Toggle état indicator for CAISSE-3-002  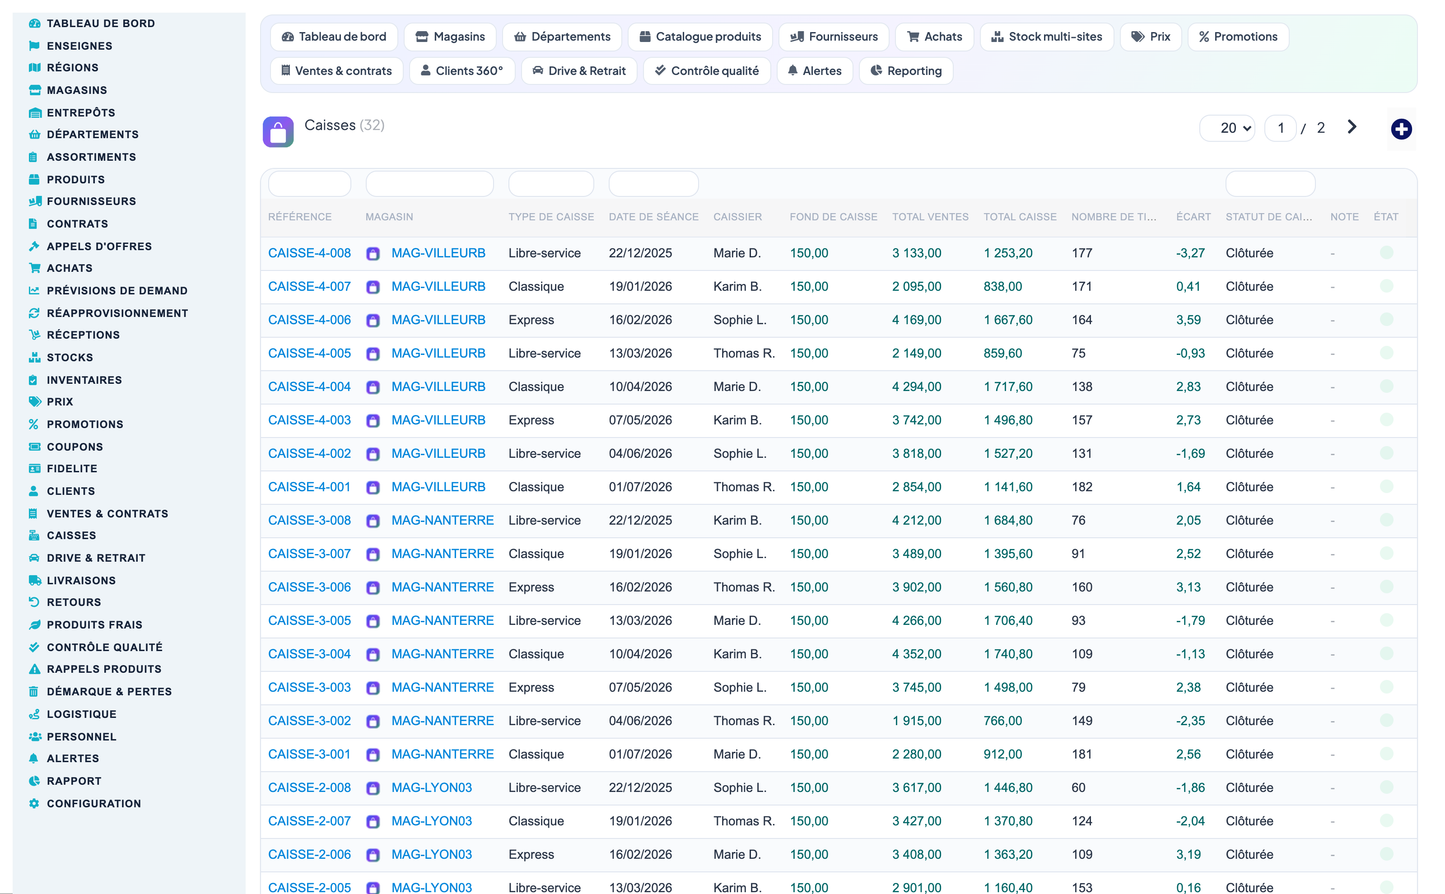click(x=1386, y=721)
